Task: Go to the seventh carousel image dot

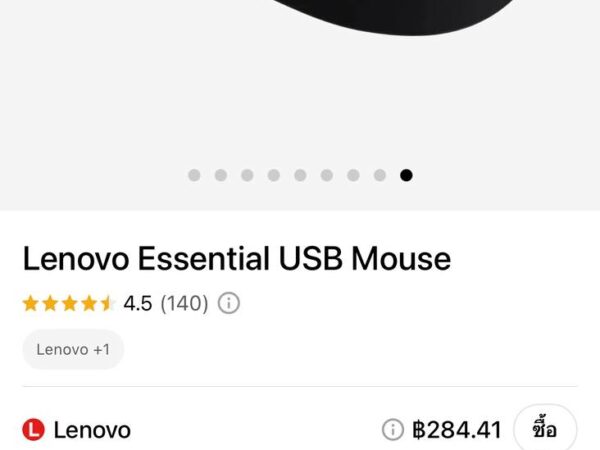Action: (353, 175)
